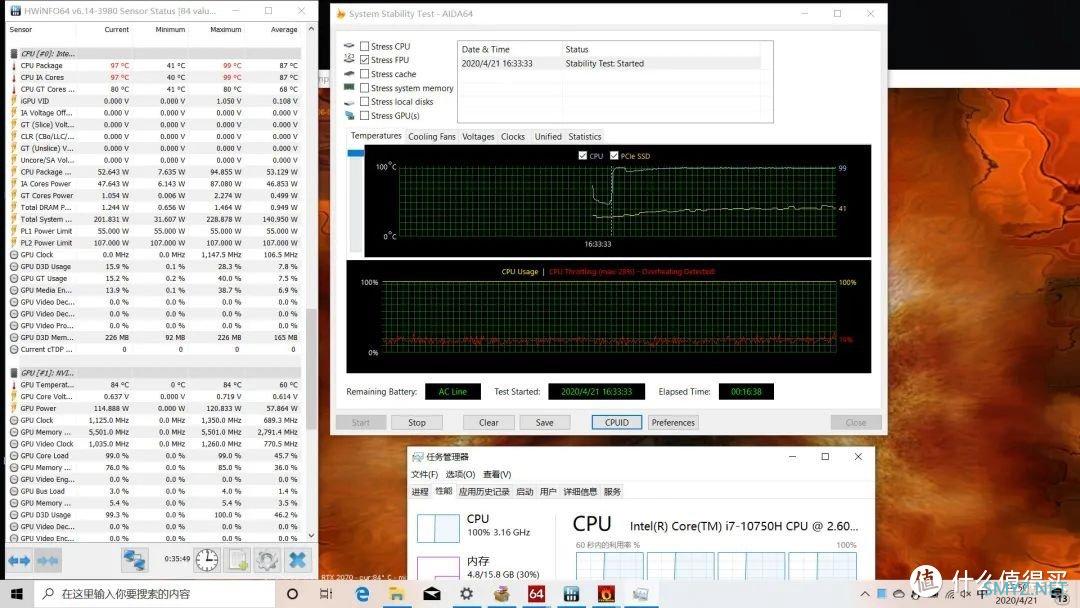
Task: Enable Stress cache checkbox
Action: pyautogui.click(x=364, y=74)
